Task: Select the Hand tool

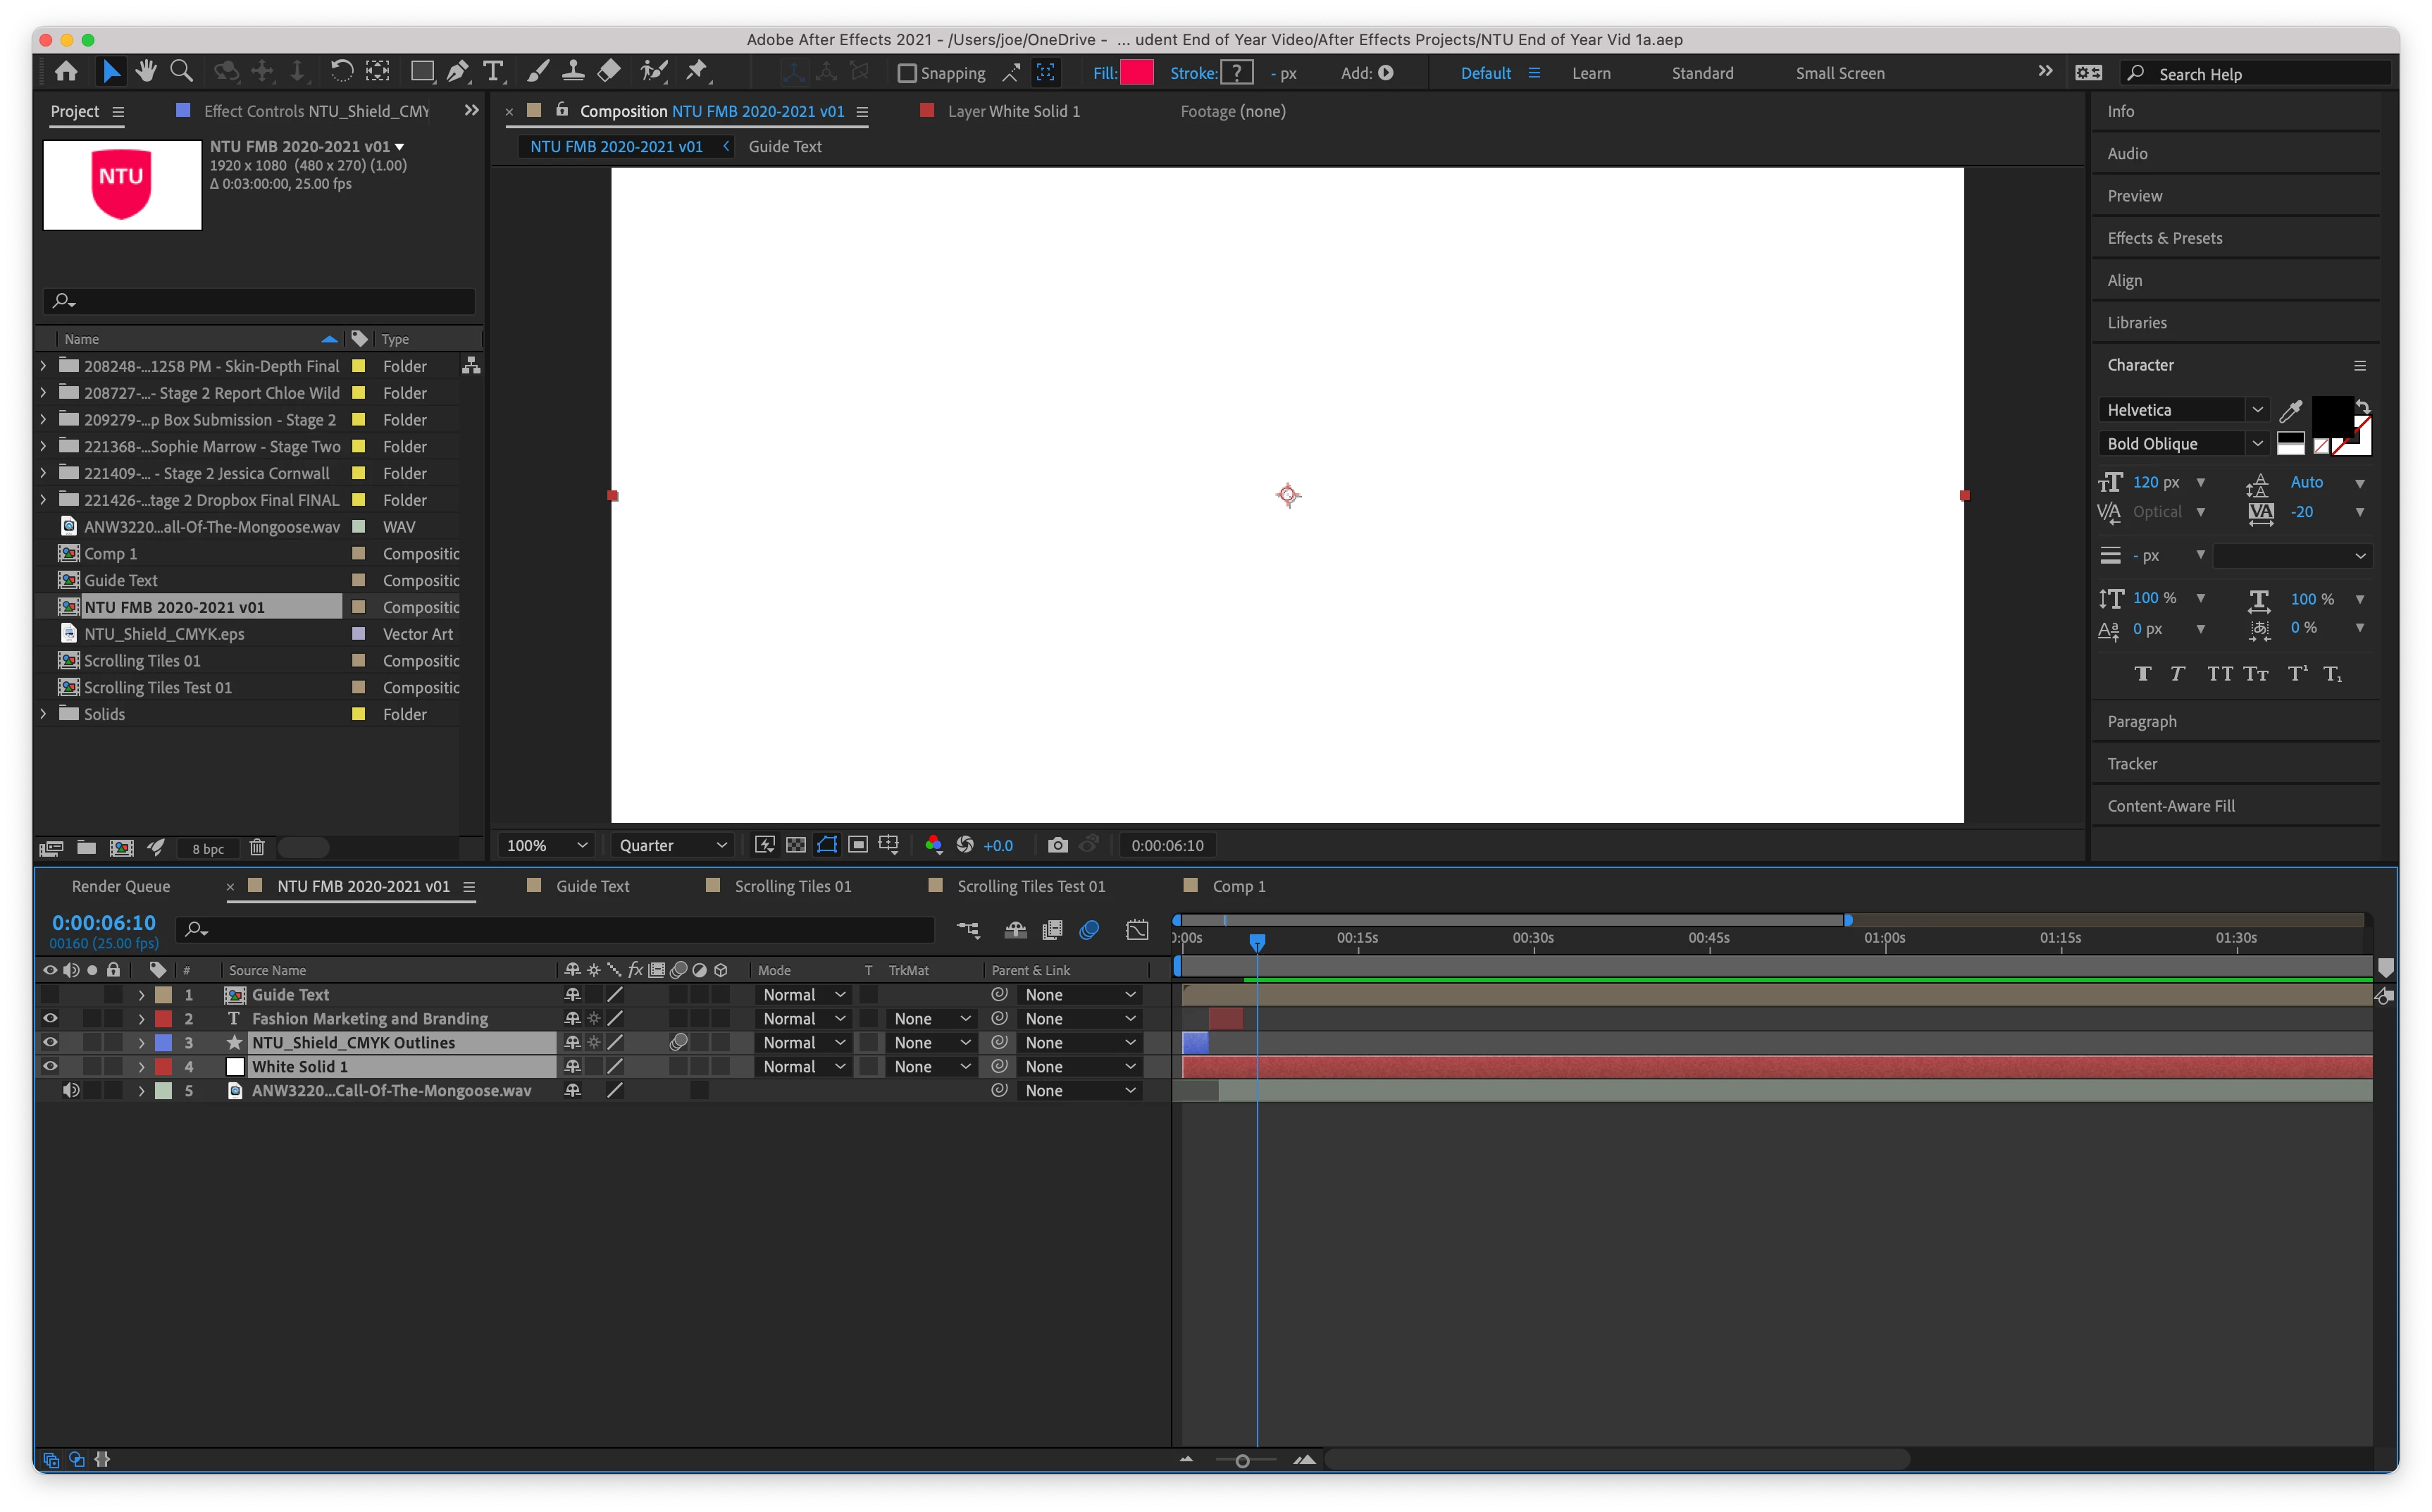Action: (x=146, y=72)
